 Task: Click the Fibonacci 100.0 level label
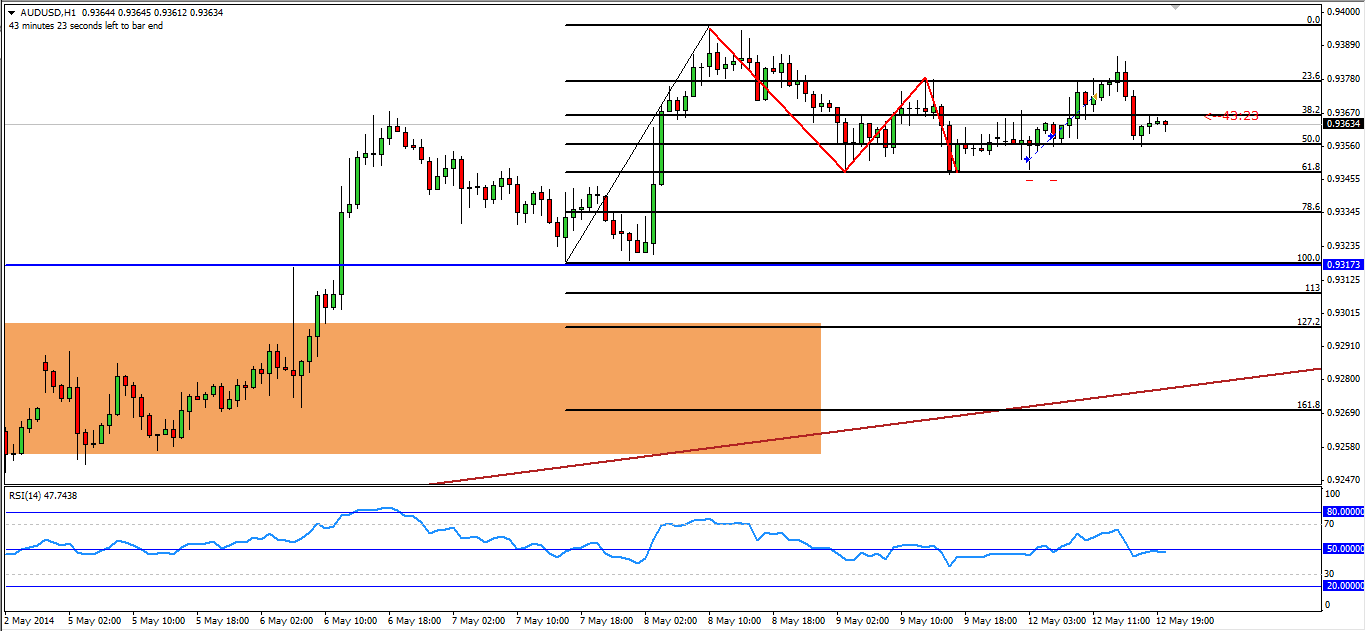click(1309, 257)
